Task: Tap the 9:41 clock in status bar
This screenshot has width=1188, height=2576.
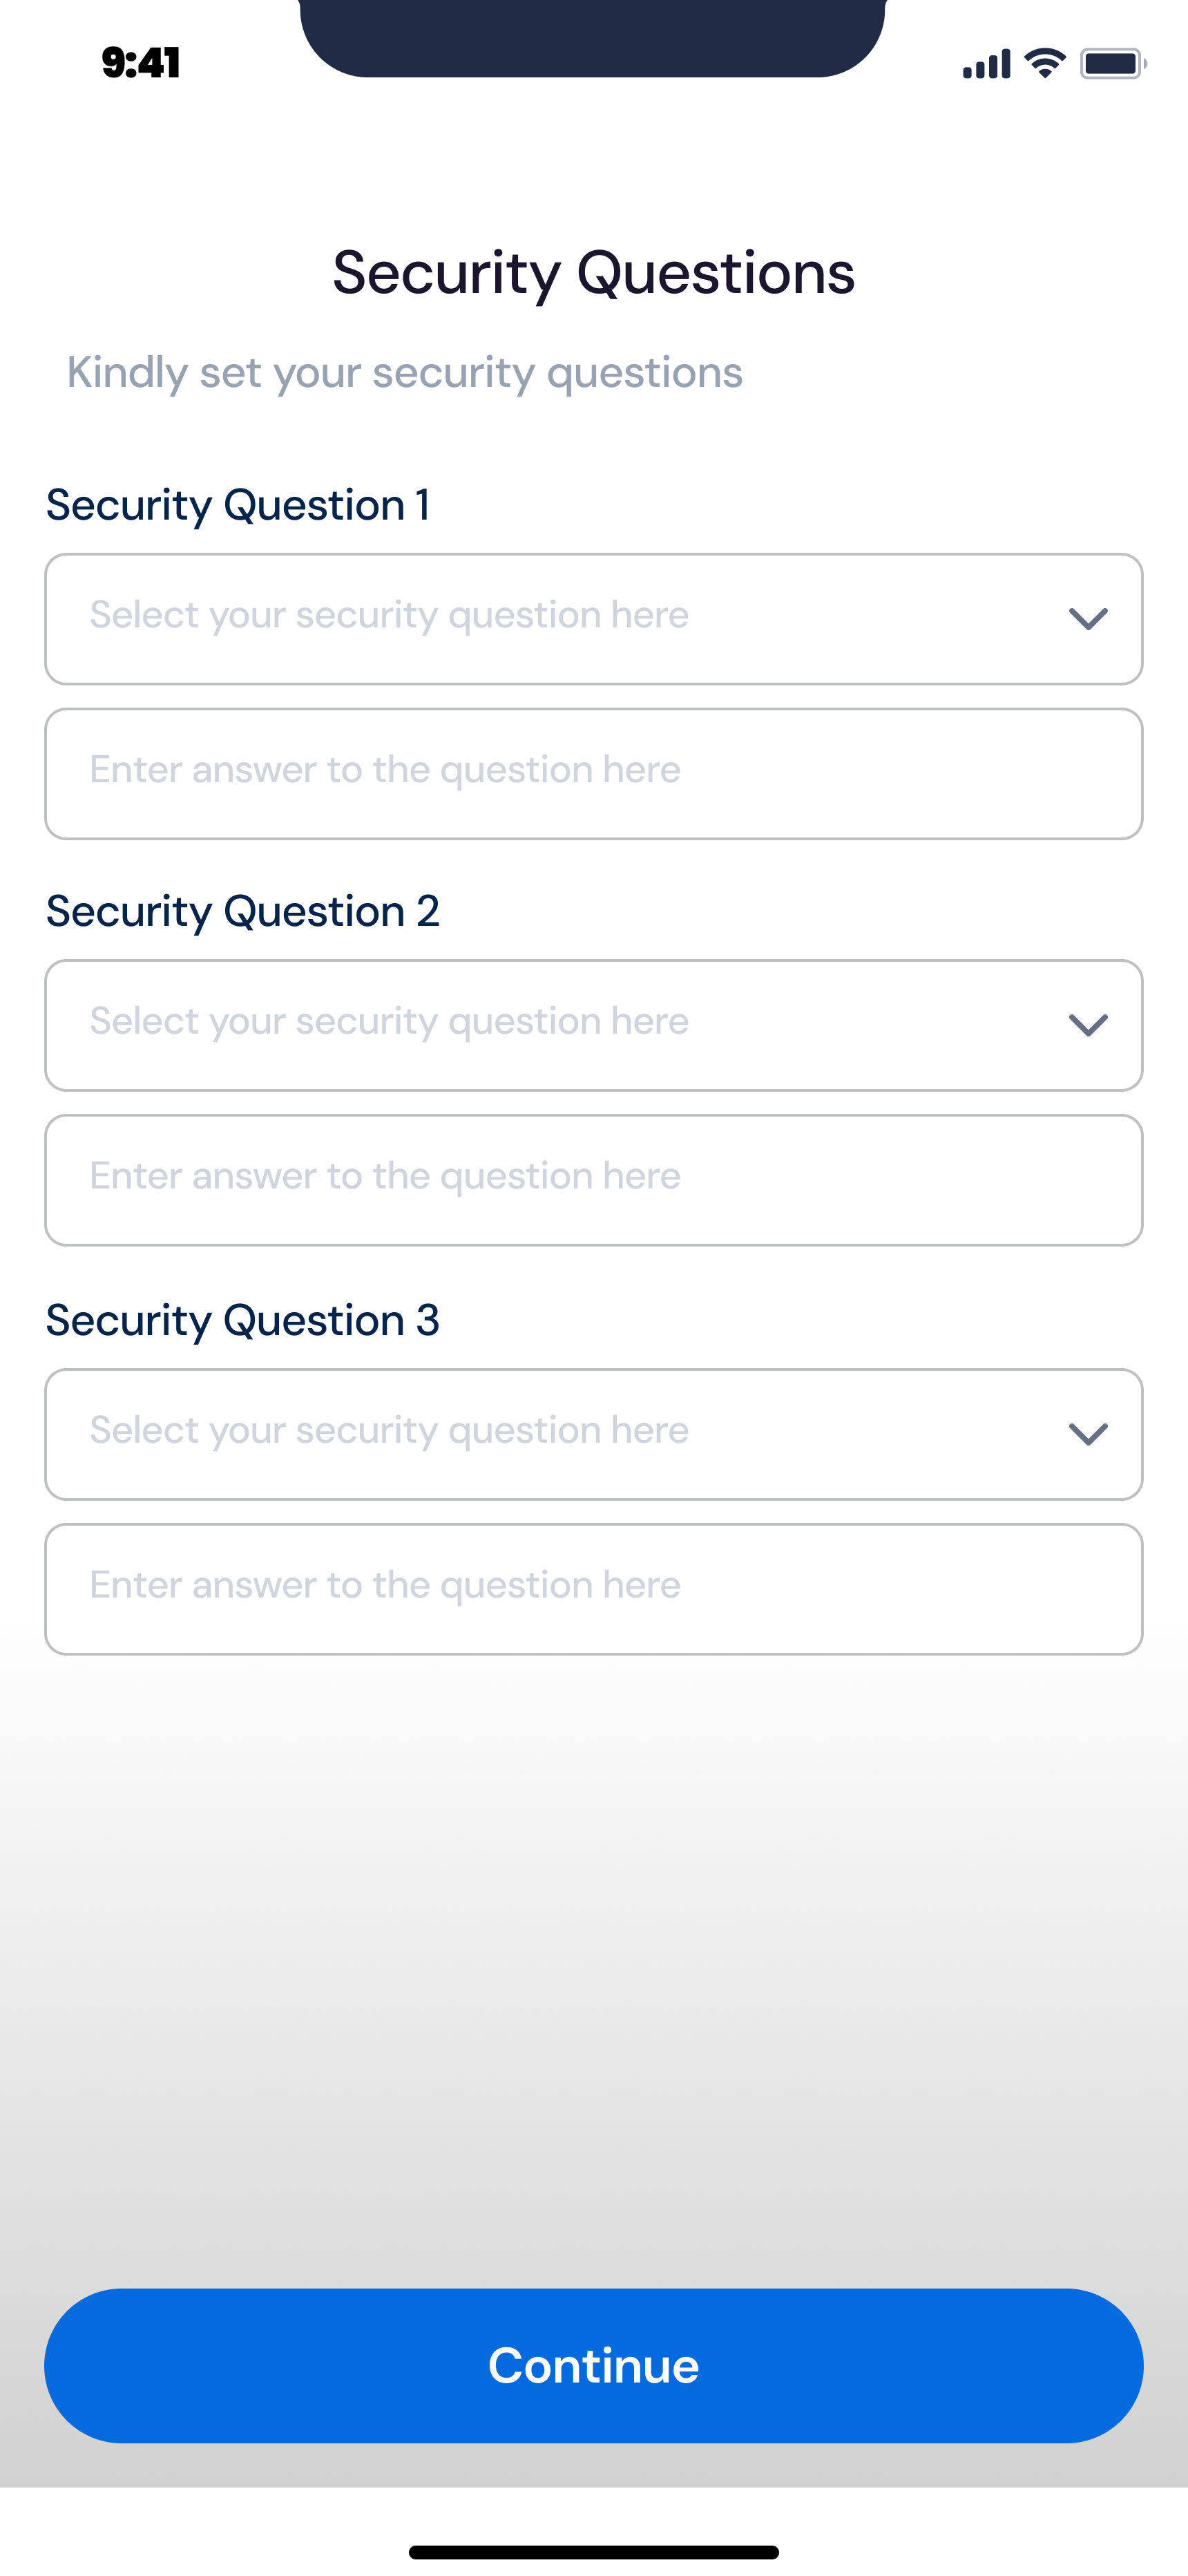Action: tap(141, 63)
